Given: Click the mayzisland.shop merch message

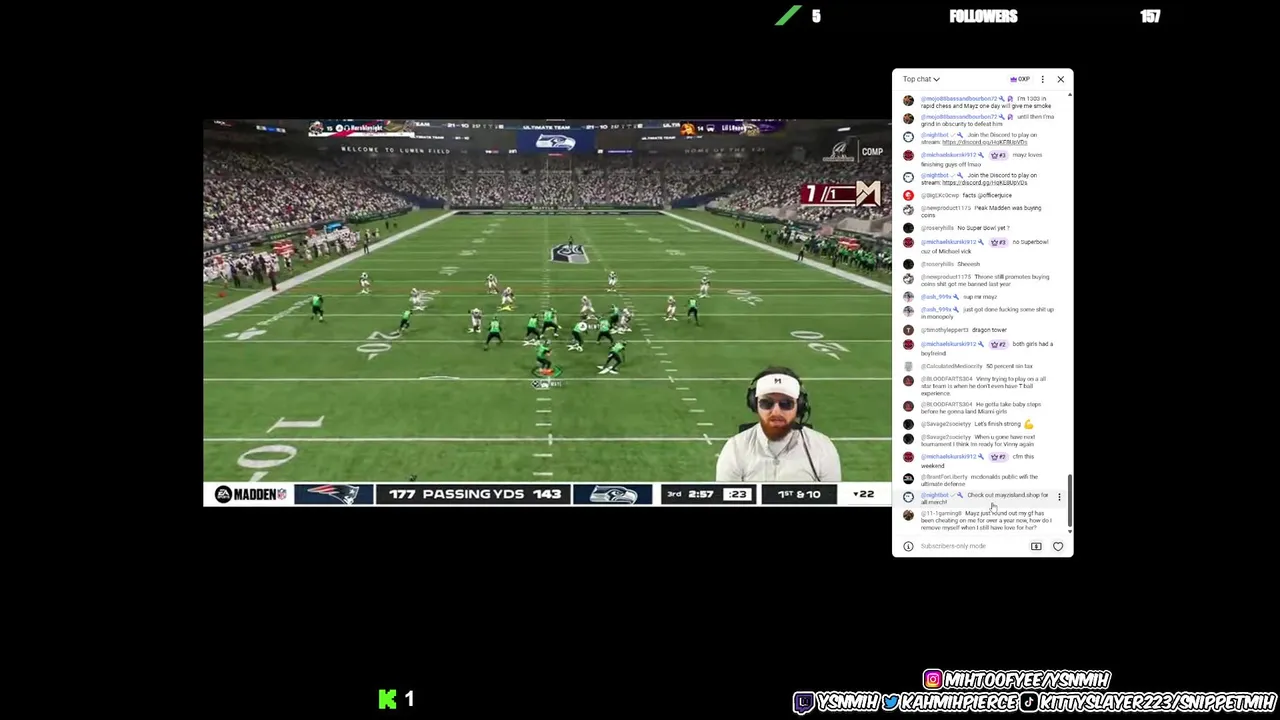Looking at the screenshot, I should [985, 497].
